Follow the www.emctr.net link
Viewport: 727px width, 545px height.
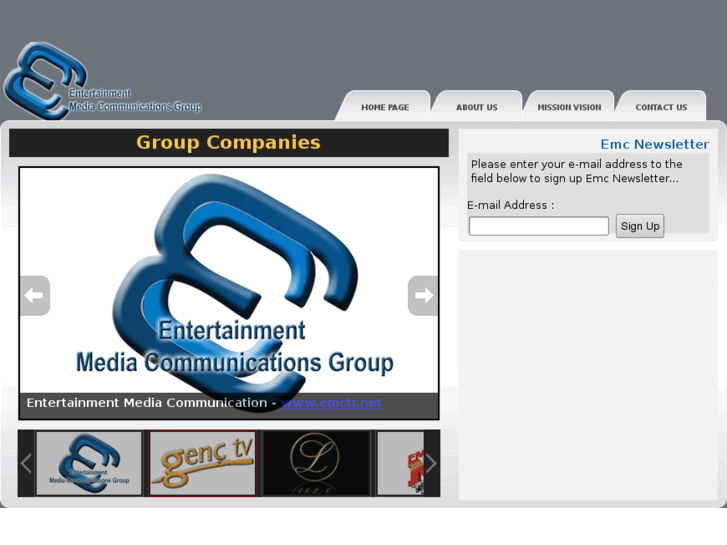(332, 403)
